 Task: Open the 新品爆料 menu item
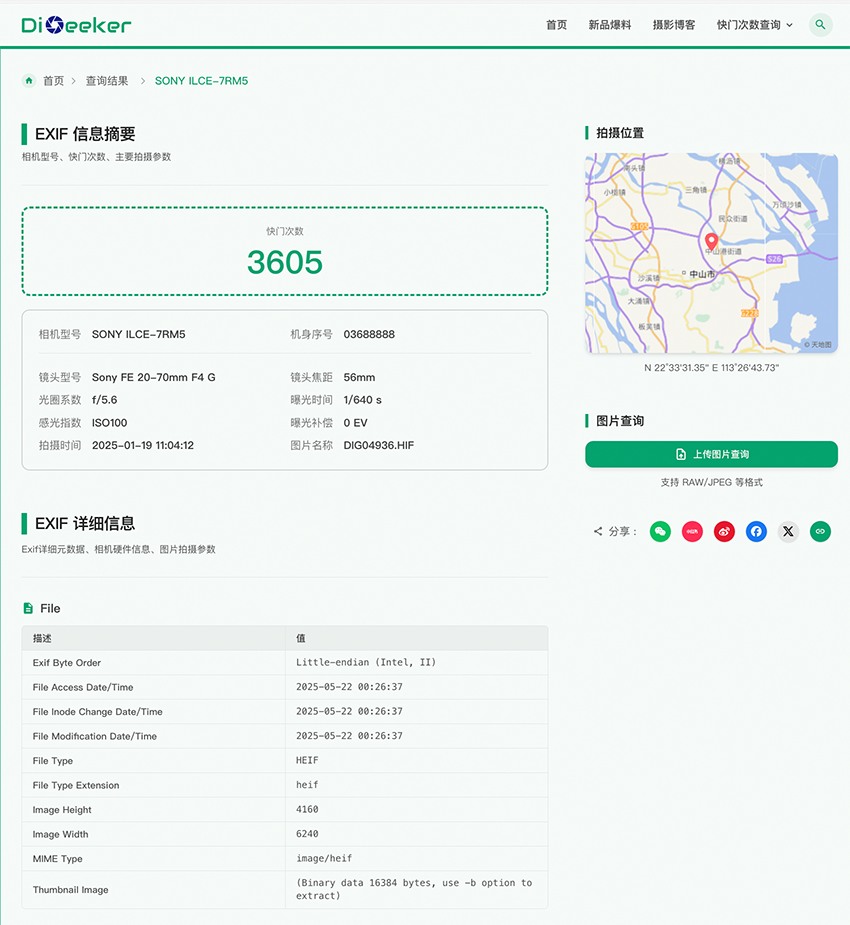pos(610,25)
